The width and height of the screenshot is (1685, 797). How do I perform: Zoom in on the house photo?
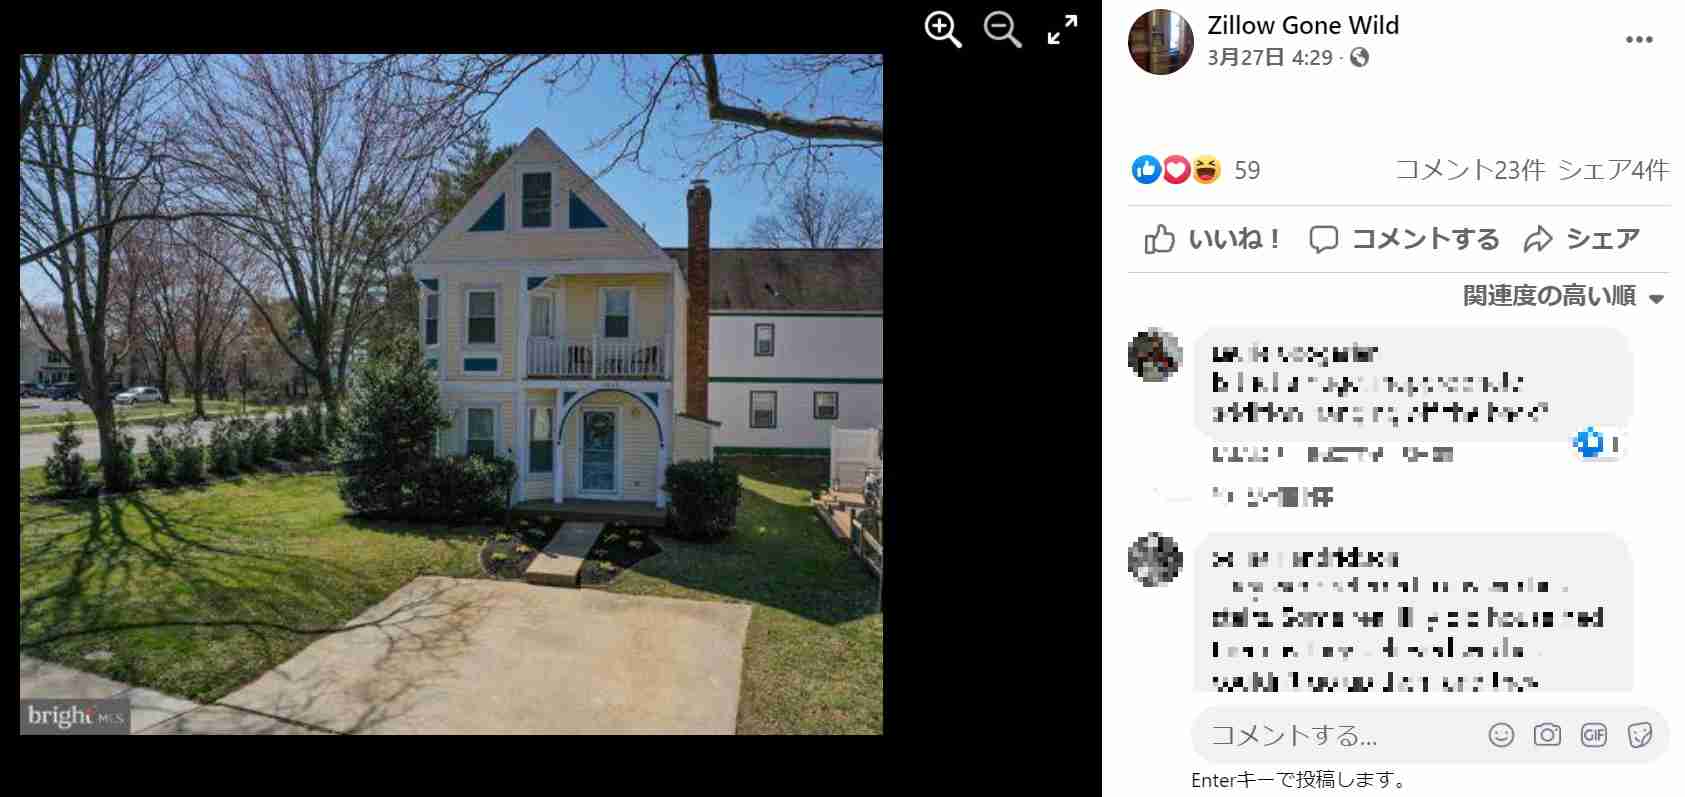pyautogui.click(x=942, y=30)
